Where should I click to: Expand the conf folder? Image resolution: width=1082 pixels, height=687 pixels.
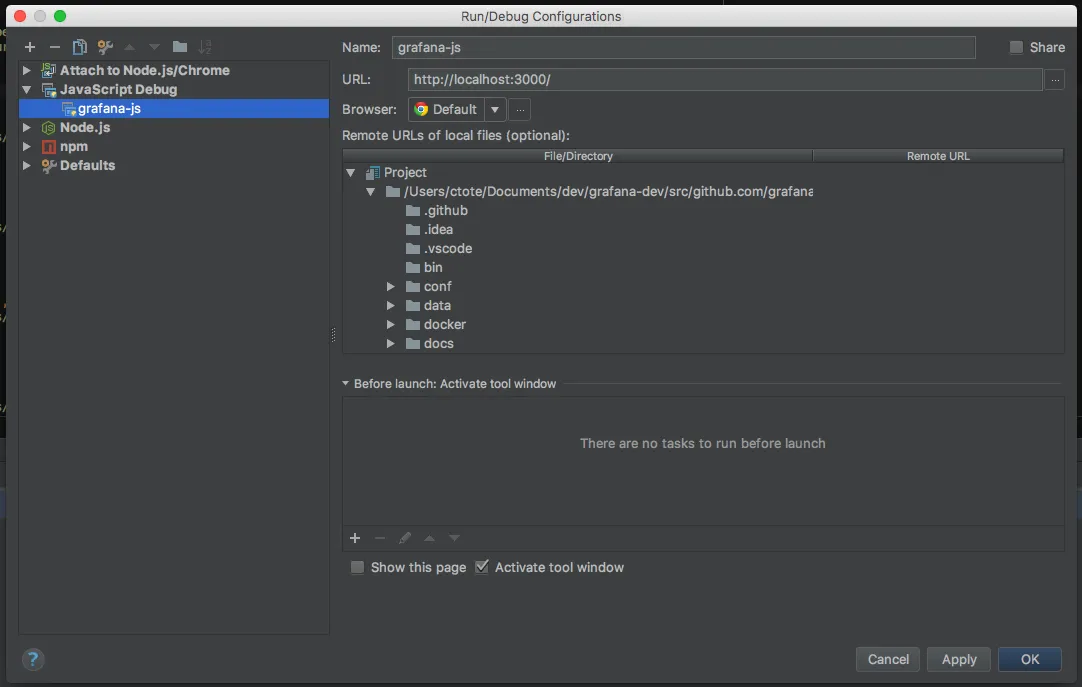391,286
